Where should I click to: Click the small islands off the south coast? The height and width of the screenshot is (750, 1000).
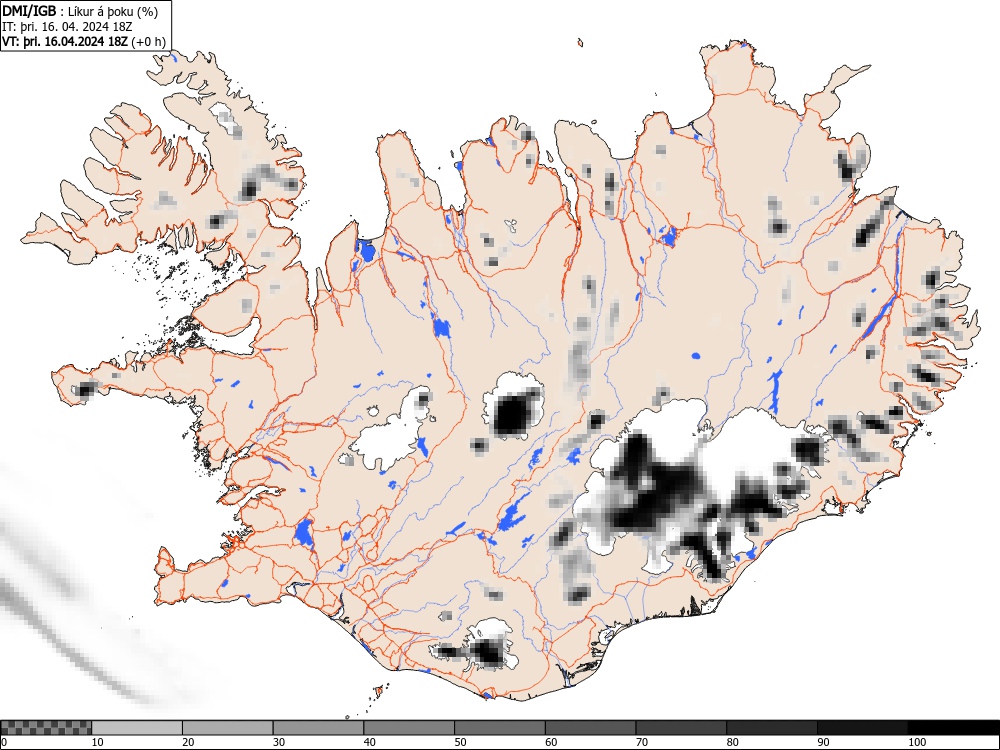379,691
